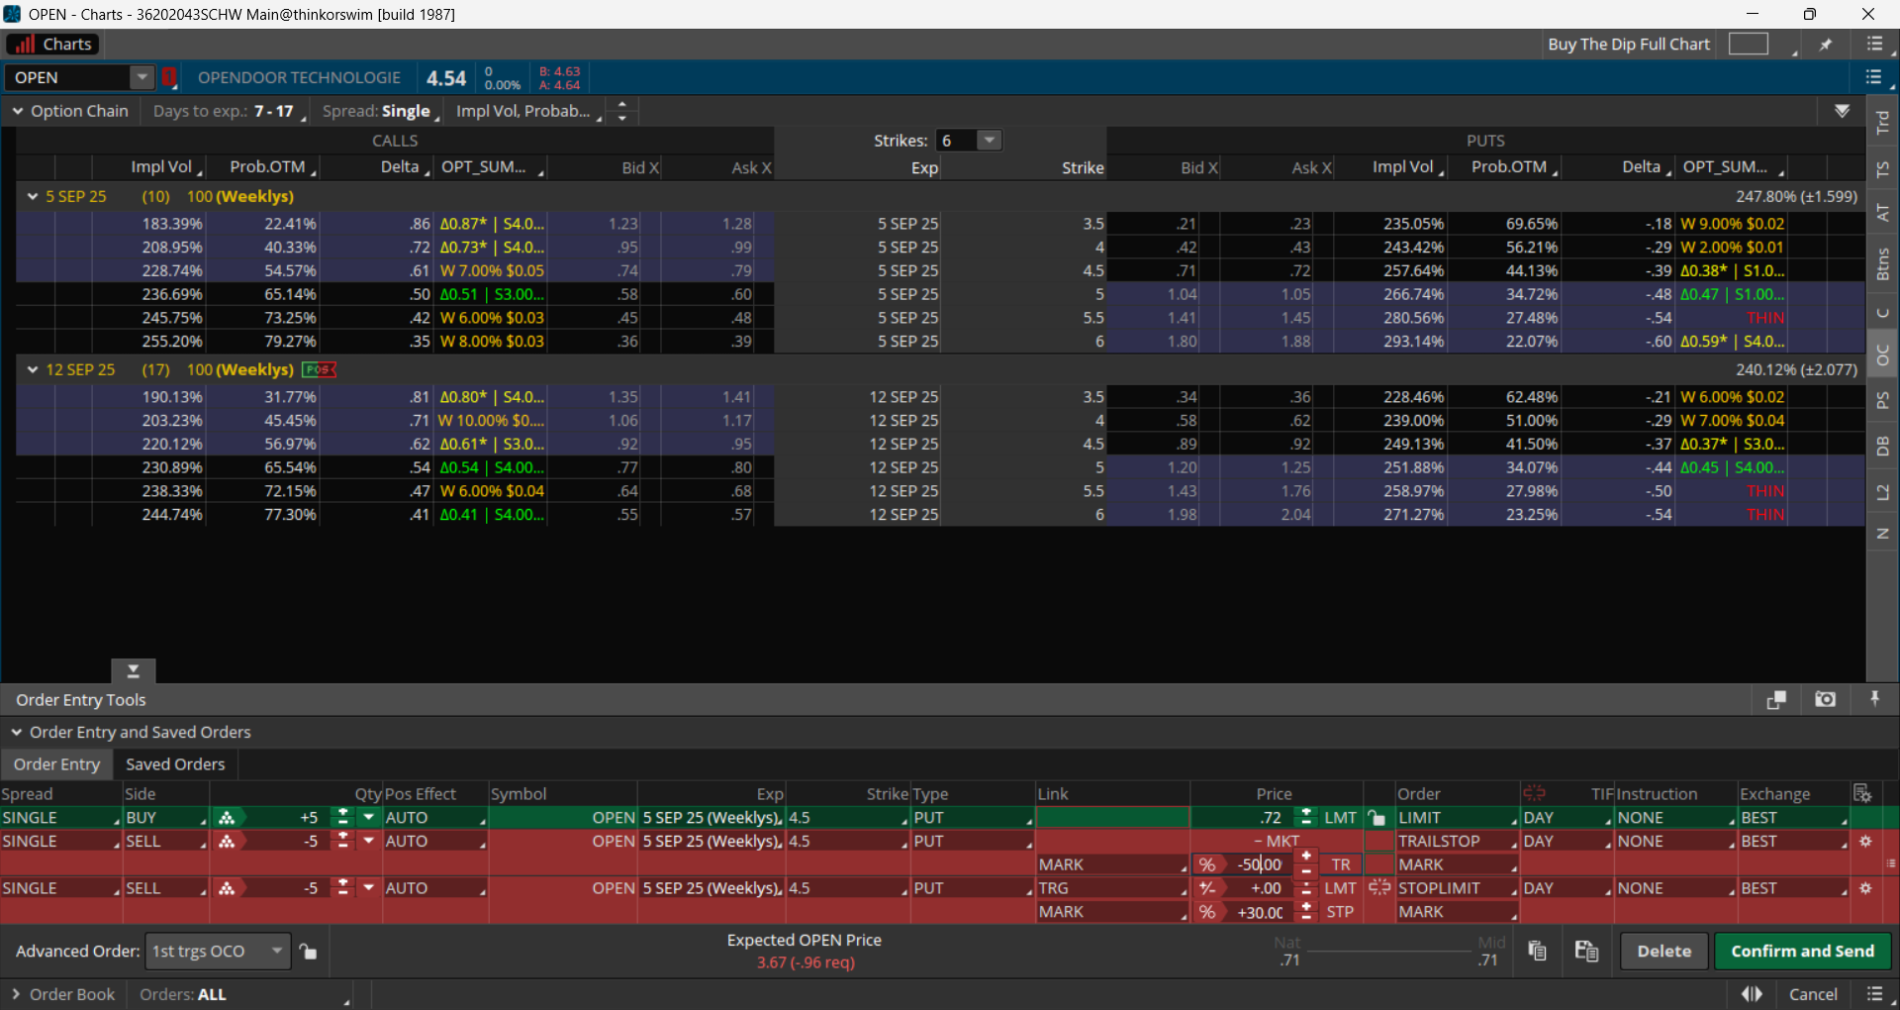Click the quantity link icon in the STOPLIMIT row

[x=227, y=888]
